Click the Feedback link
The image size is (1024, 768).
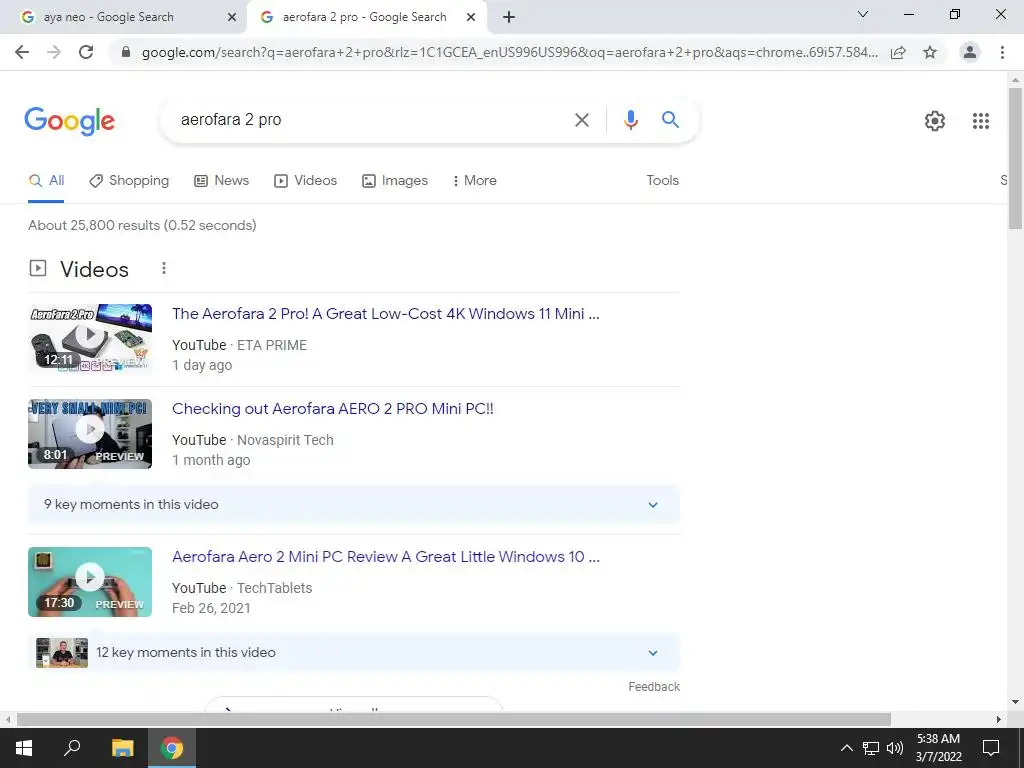coord(654,687)
